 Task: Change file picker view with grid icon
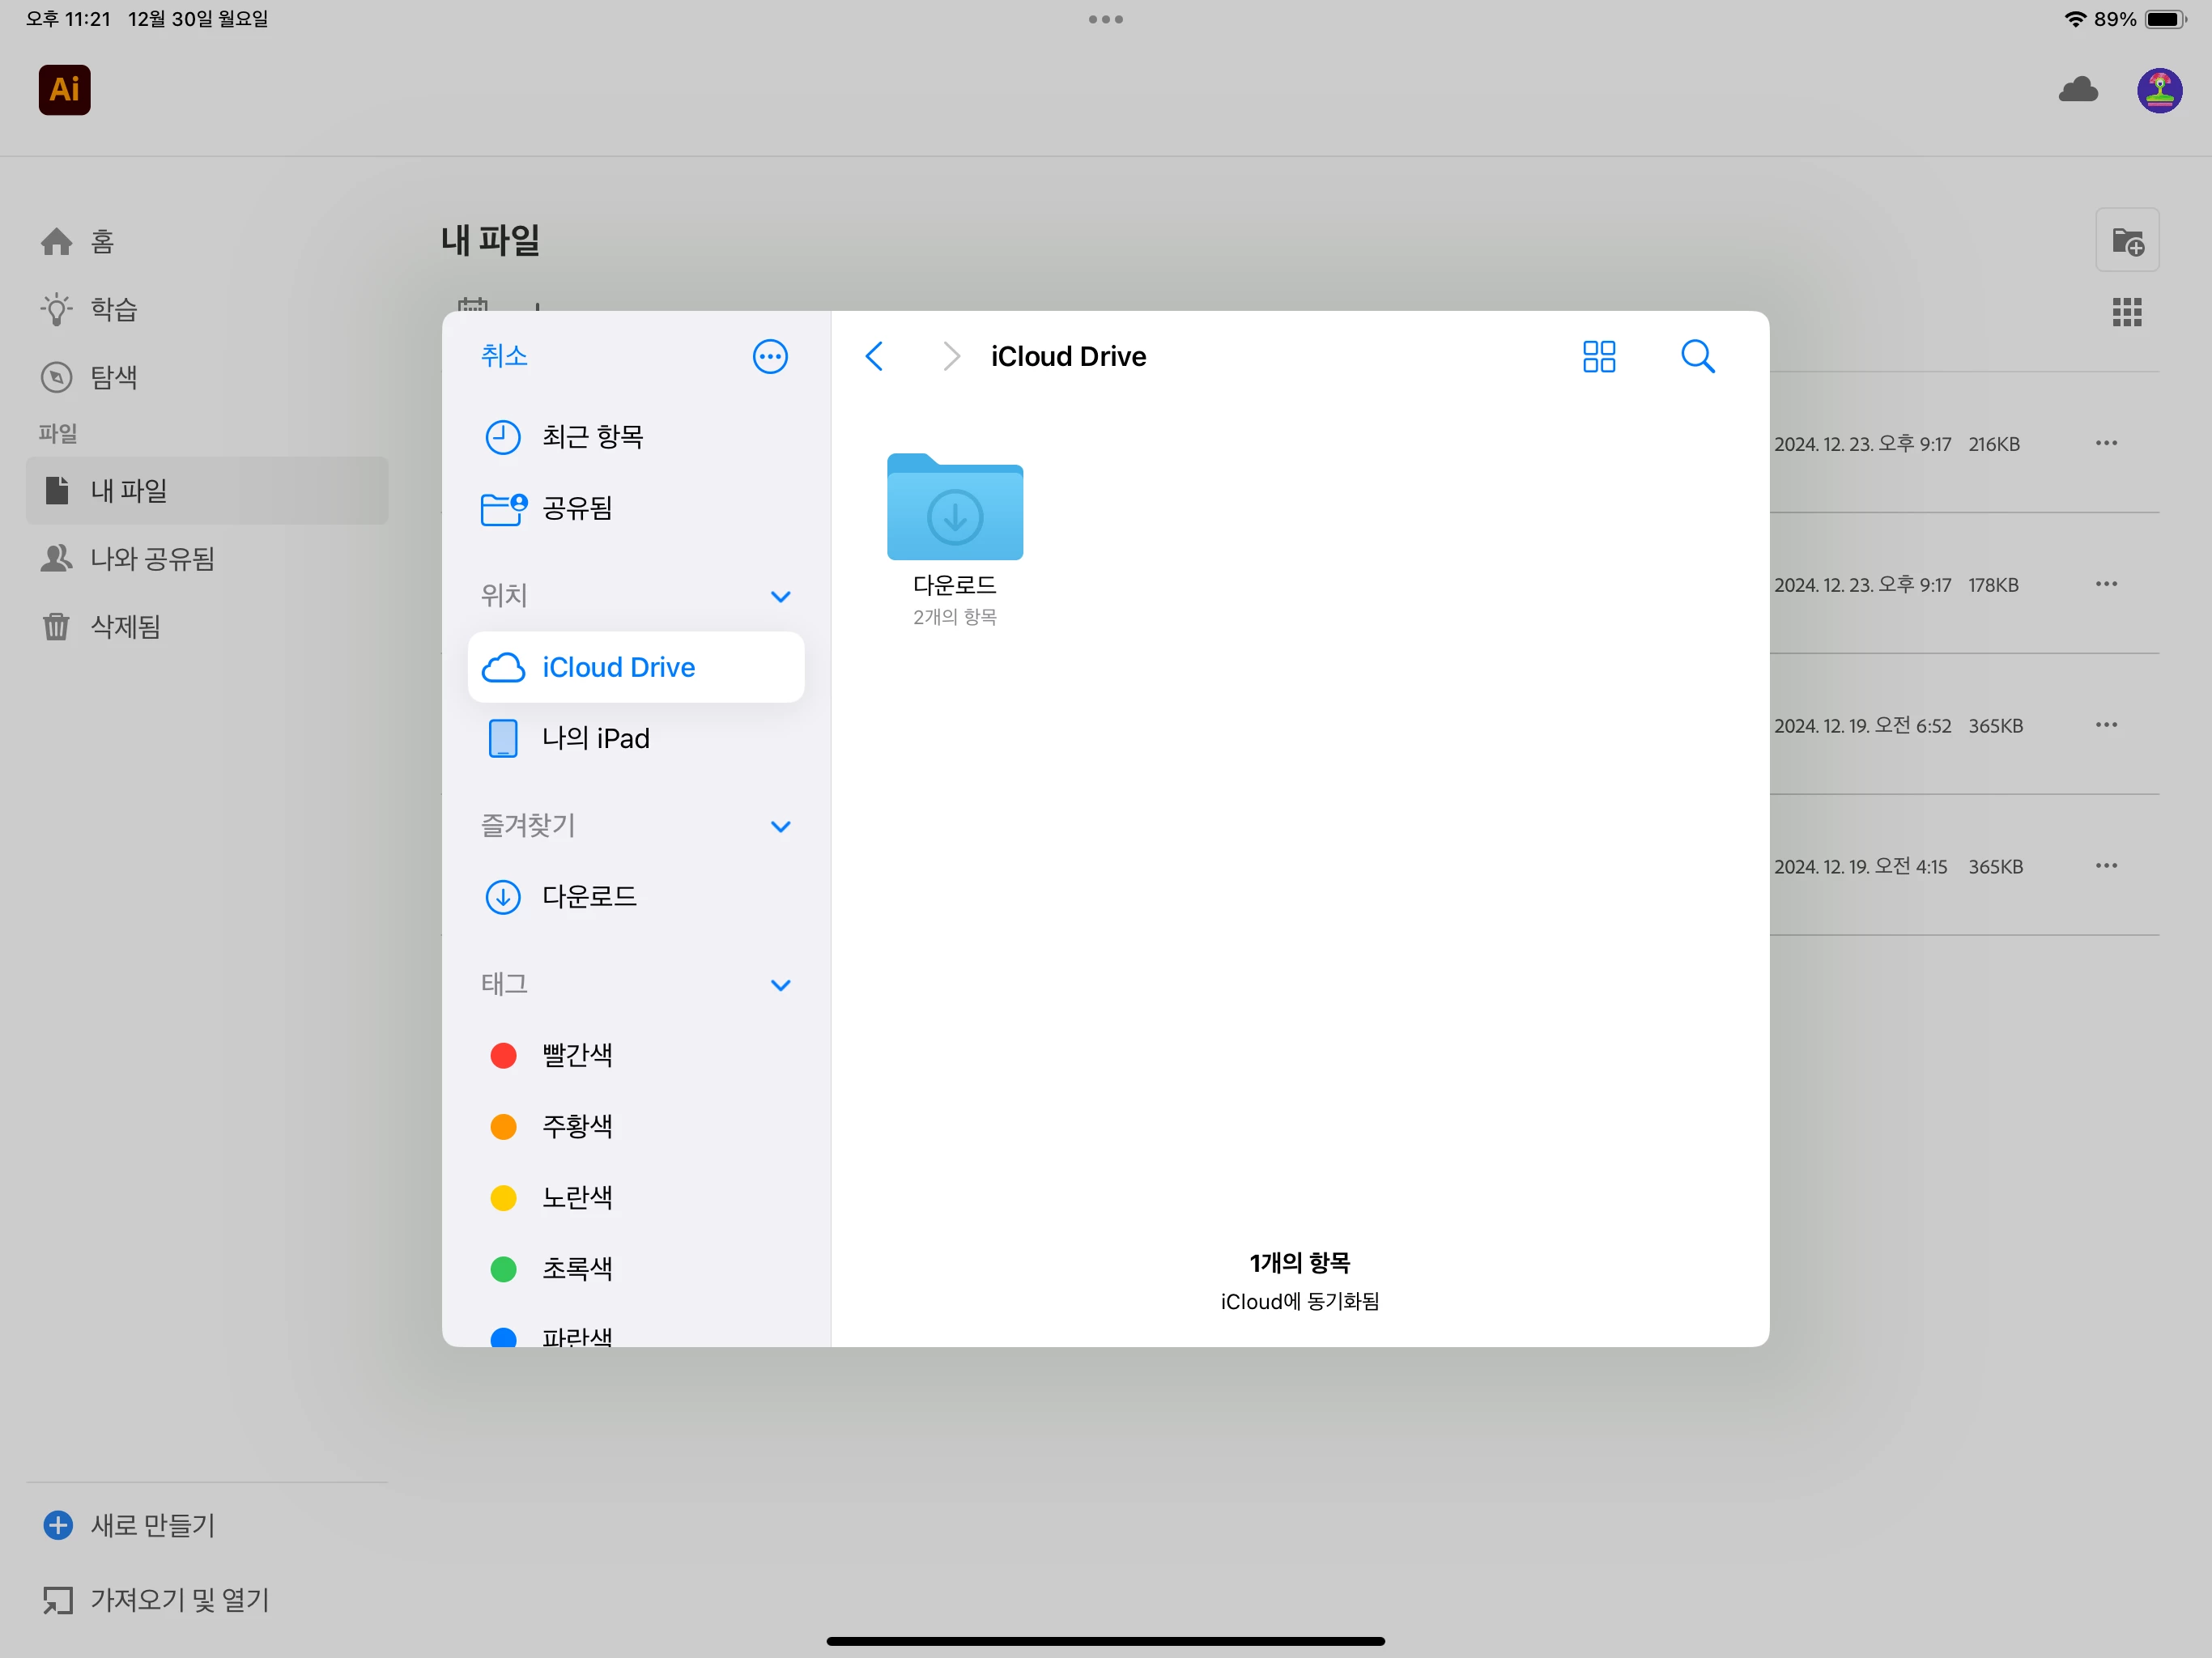click(x=1598, y=357)
